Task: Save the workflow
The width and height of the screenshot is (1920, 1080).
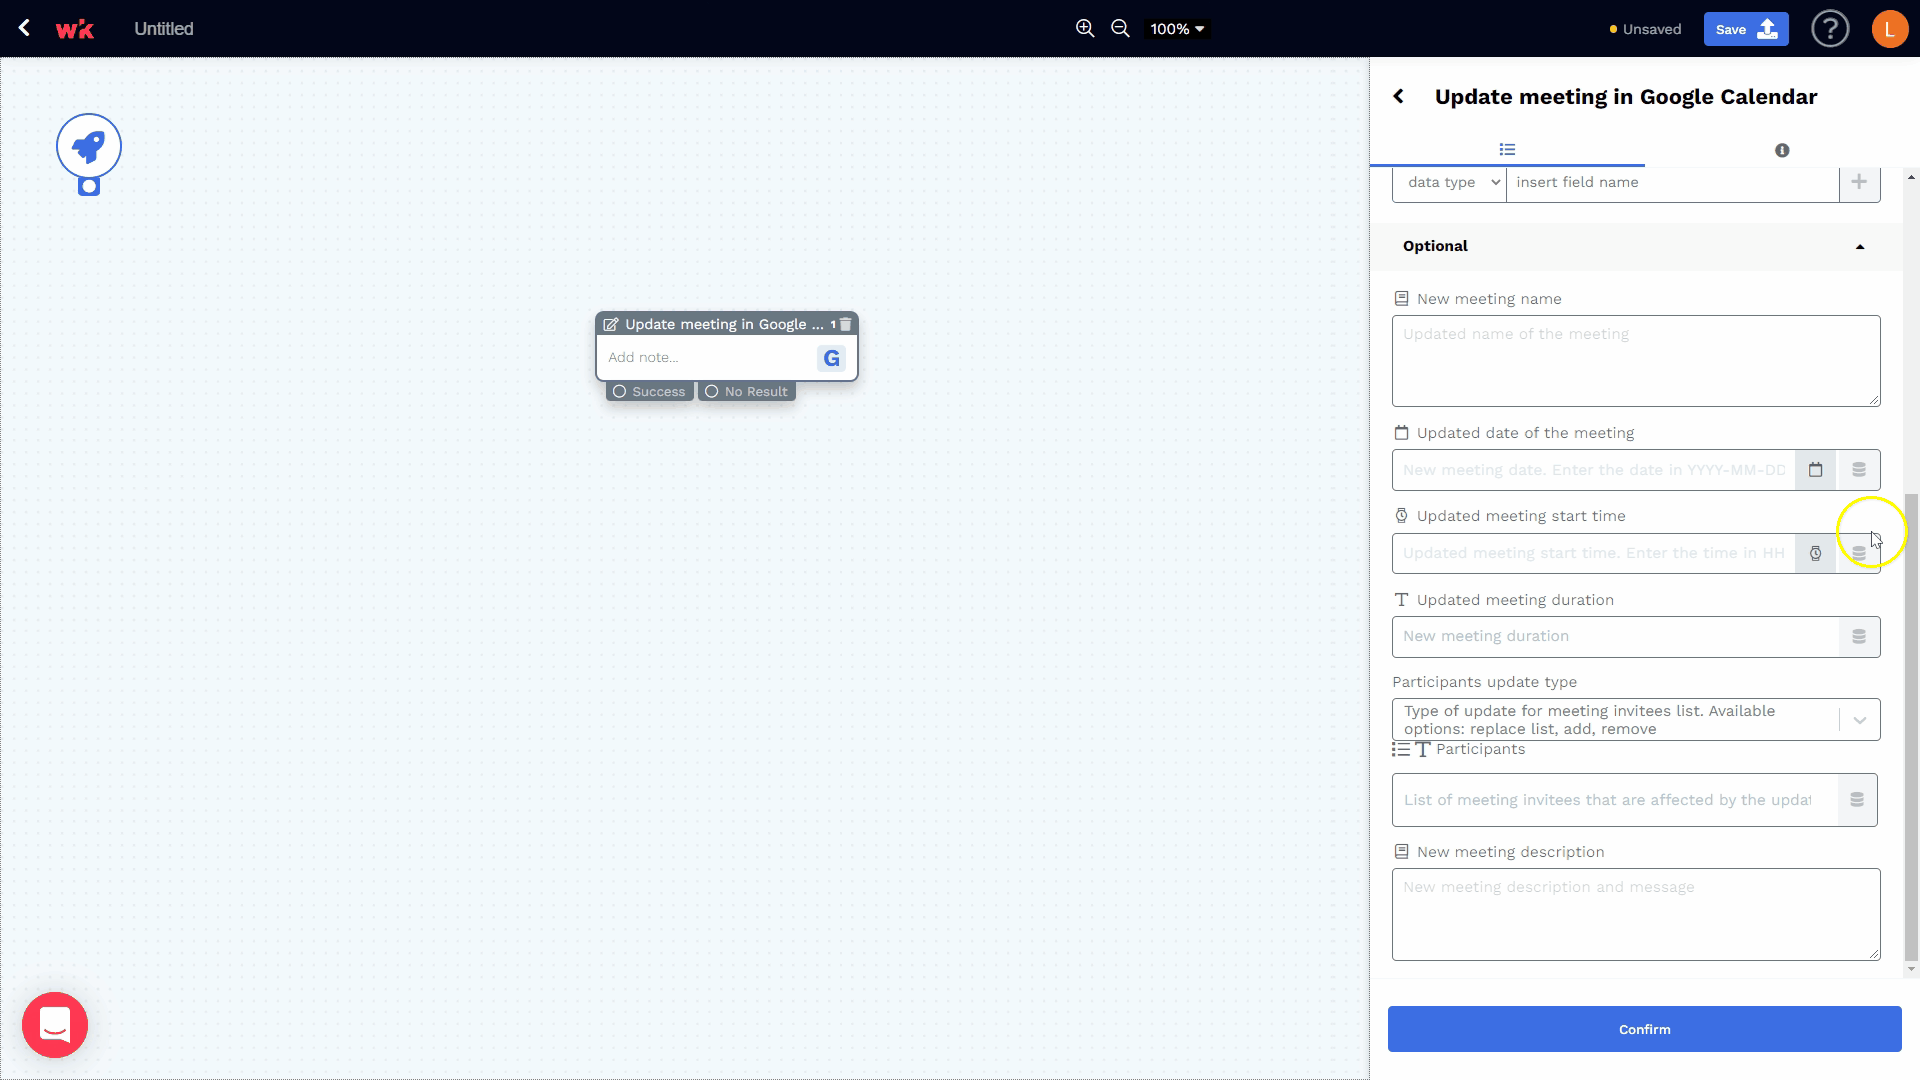Action: [x=1745, y=29]
